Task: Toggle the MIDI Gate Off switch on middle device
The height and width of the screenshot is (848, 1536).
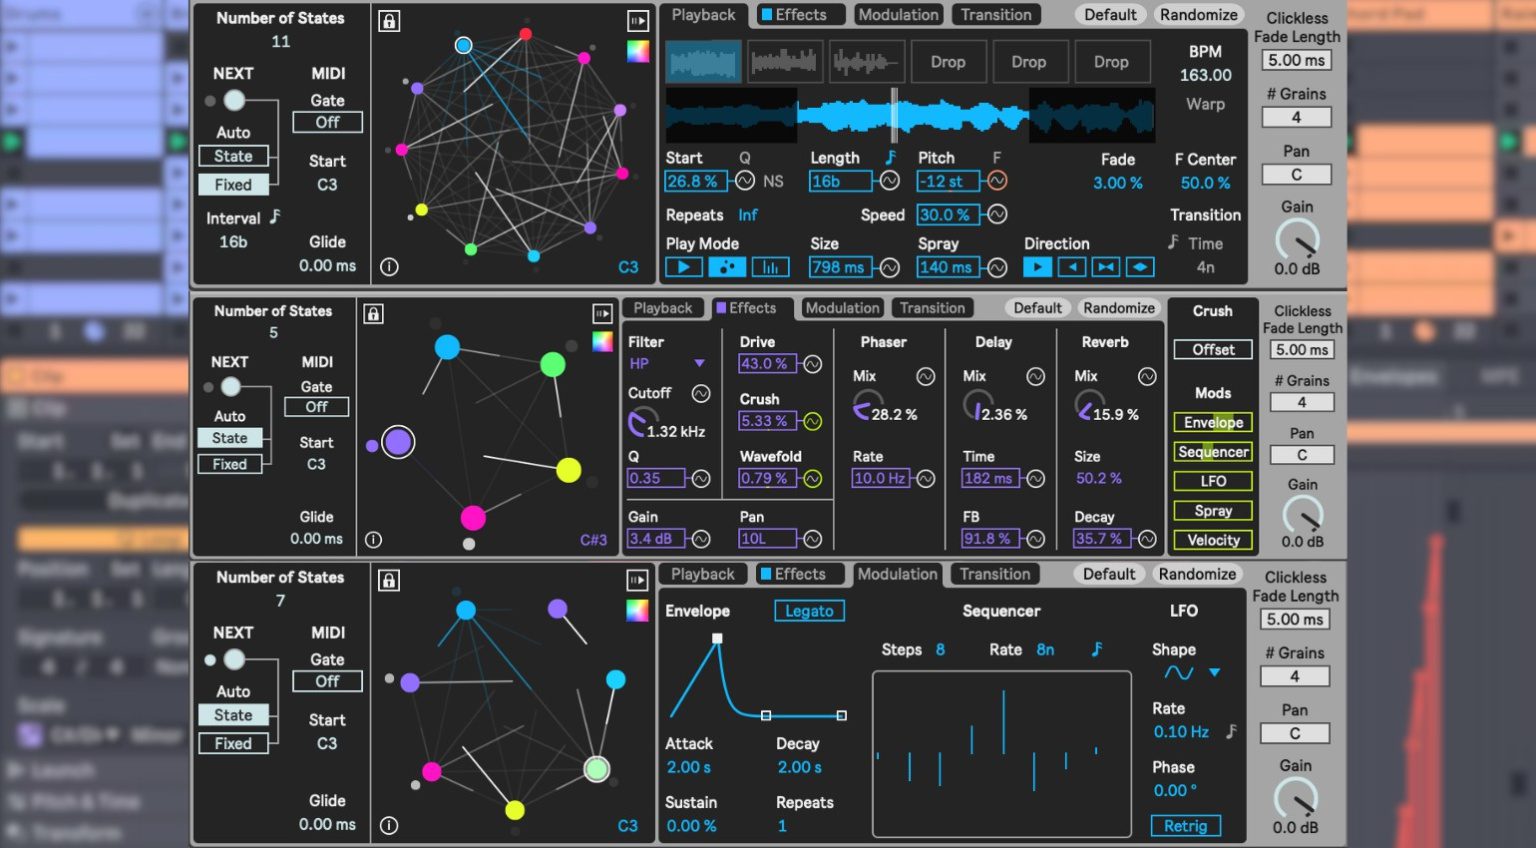Action: [x=316, y=406]
